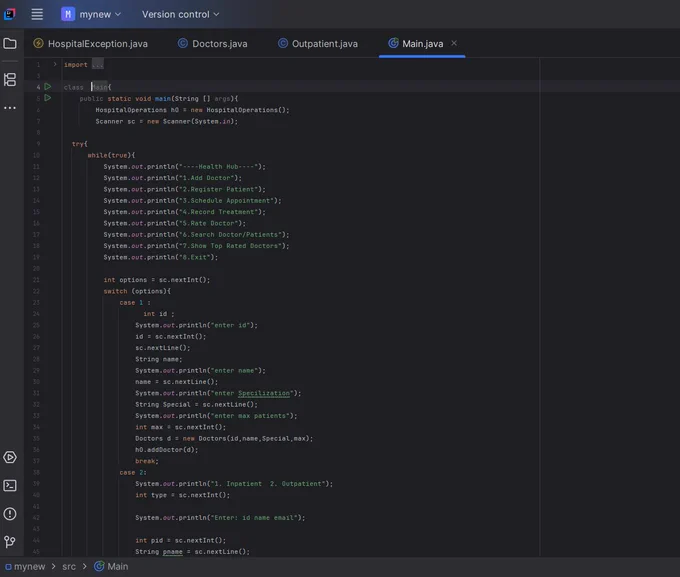Image resolution: width=680 pixels, height=577 pixels.
Task: Click the "case 2:" label
Action: coord(133,472)
